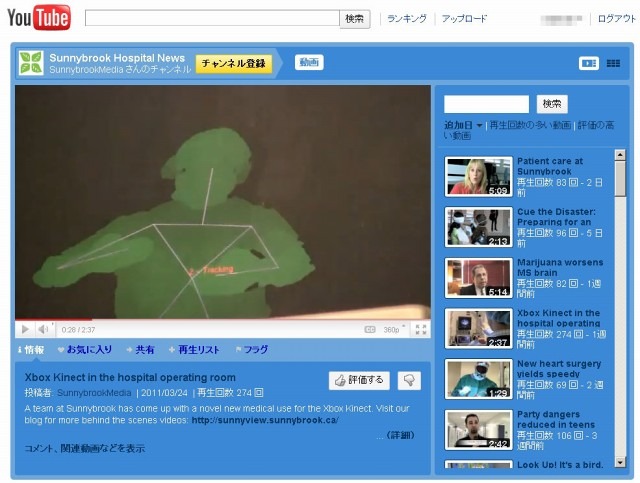Open the 2:37 Xbox Kinect list thumbnail
The height and width of the screenshot is (483, 640).
[x=478, y=328]
